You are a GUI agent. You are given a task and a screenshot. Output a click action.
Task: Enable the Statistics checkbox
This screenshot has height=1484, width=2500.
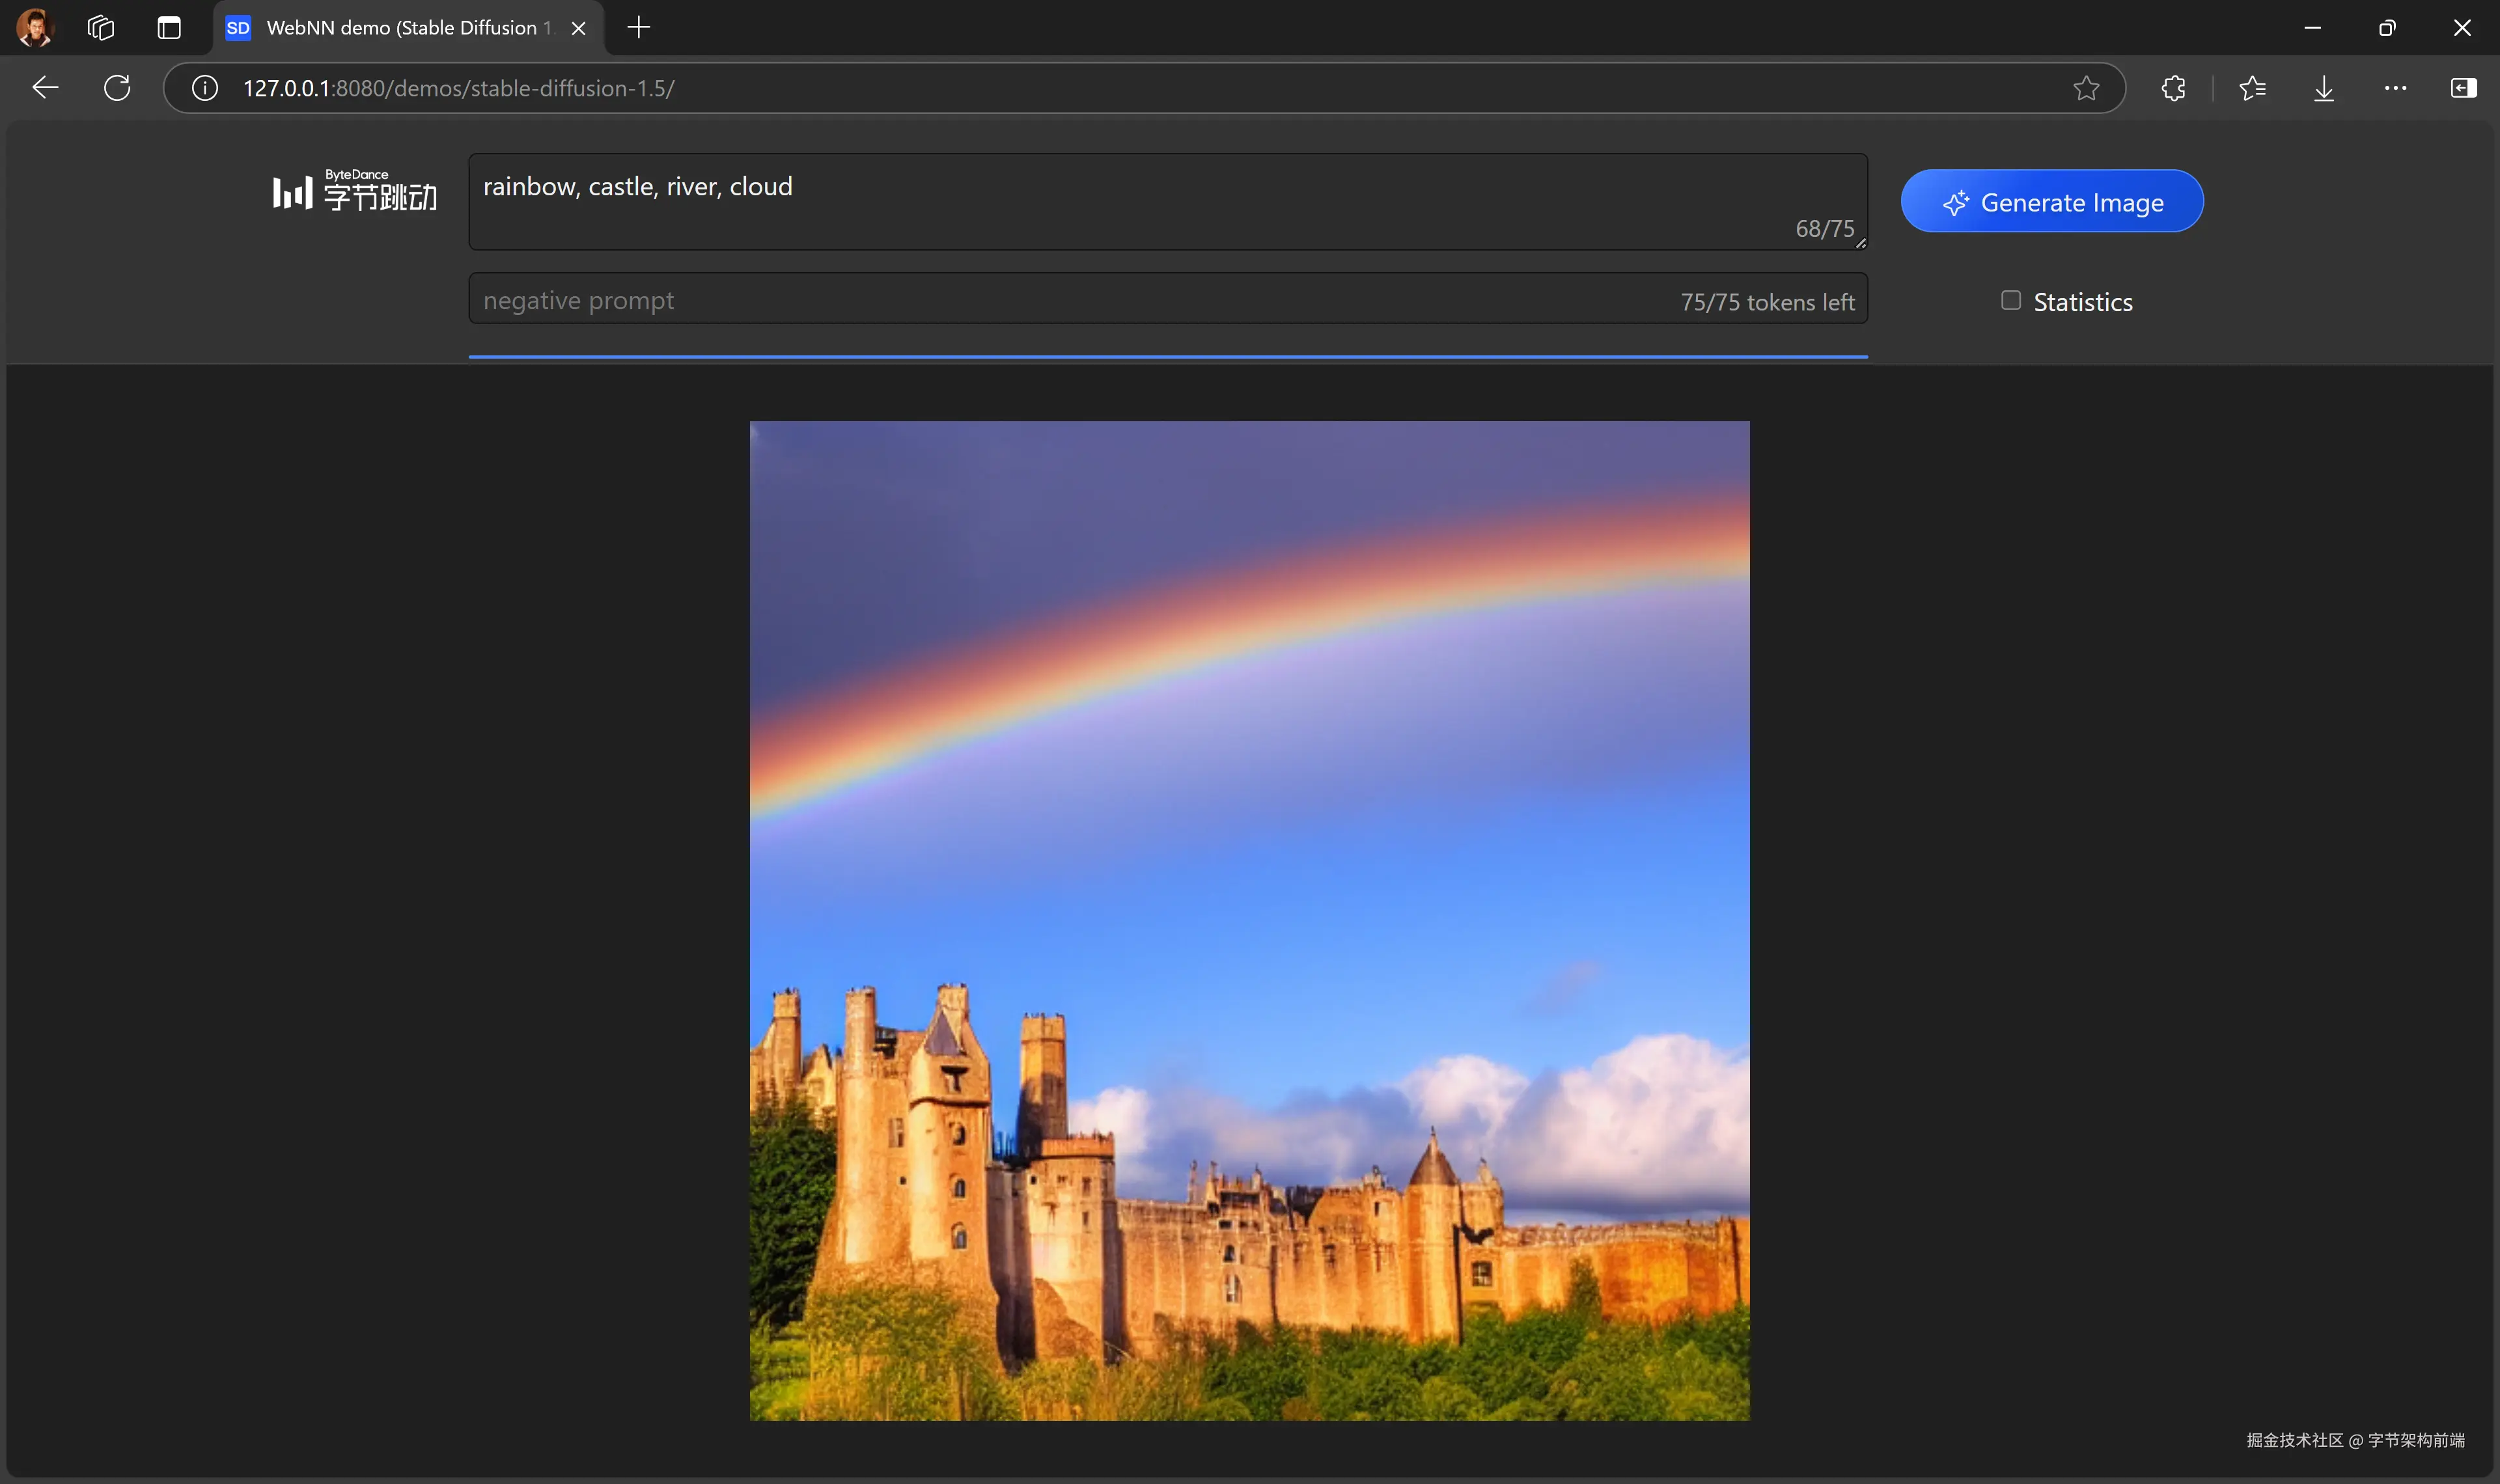pos(2010,301)
